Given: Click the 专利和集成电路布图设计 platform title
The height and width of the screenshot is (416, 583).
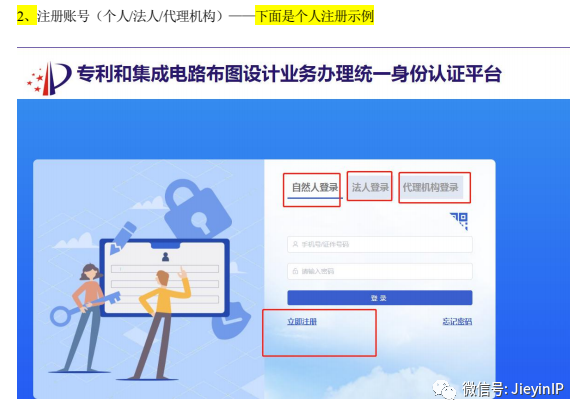Looking at the screenshot, I should pyautogui.click(x=289, y=74).
